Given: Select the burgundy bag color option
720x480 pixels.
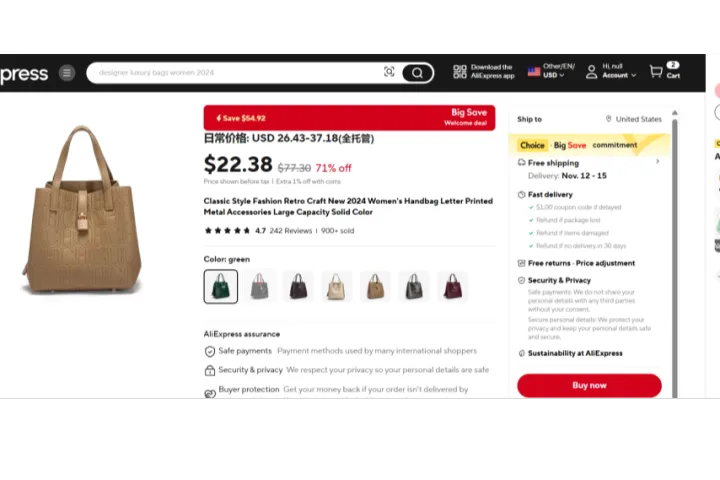Looking at the screenshot, I should click(x=452, y=287).
